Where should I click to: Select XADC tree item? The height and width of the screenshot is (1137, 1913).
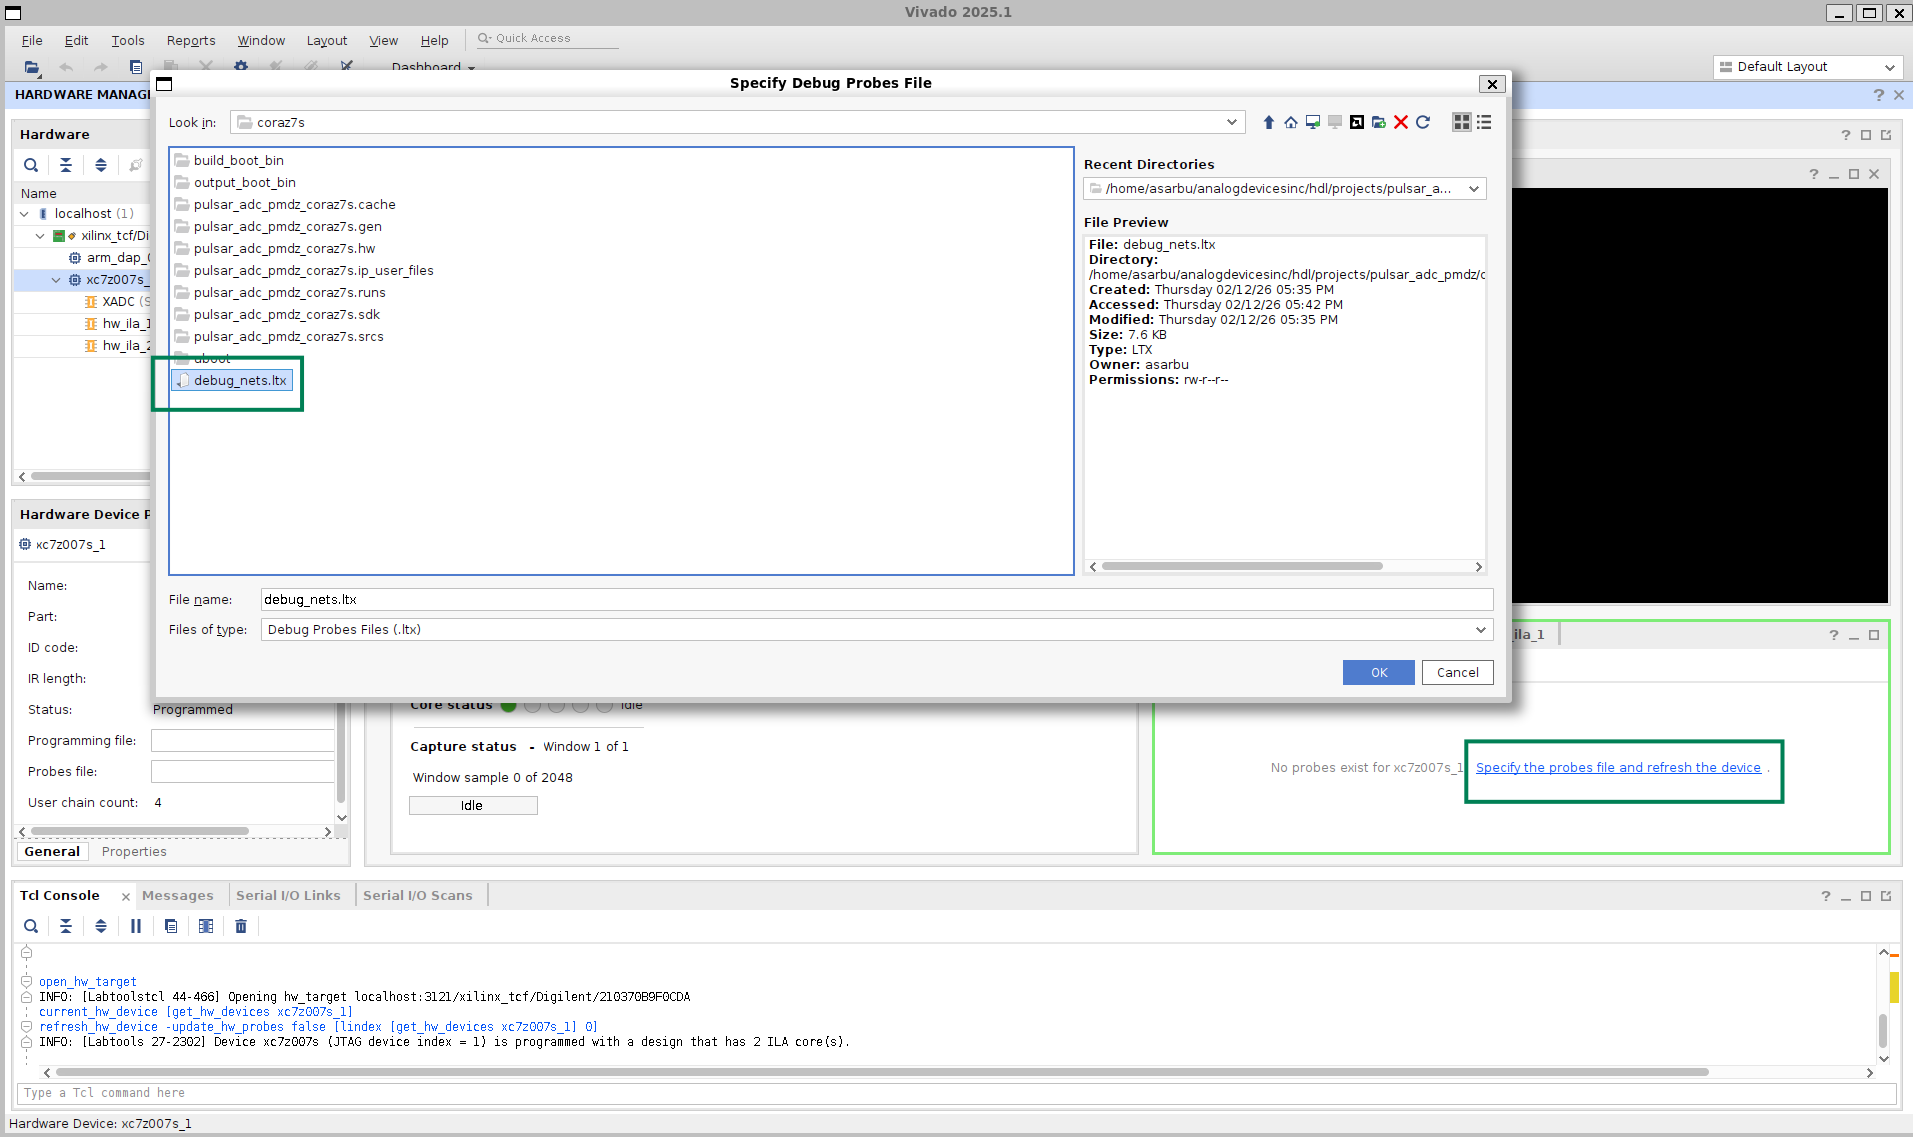tap(118, 302)
